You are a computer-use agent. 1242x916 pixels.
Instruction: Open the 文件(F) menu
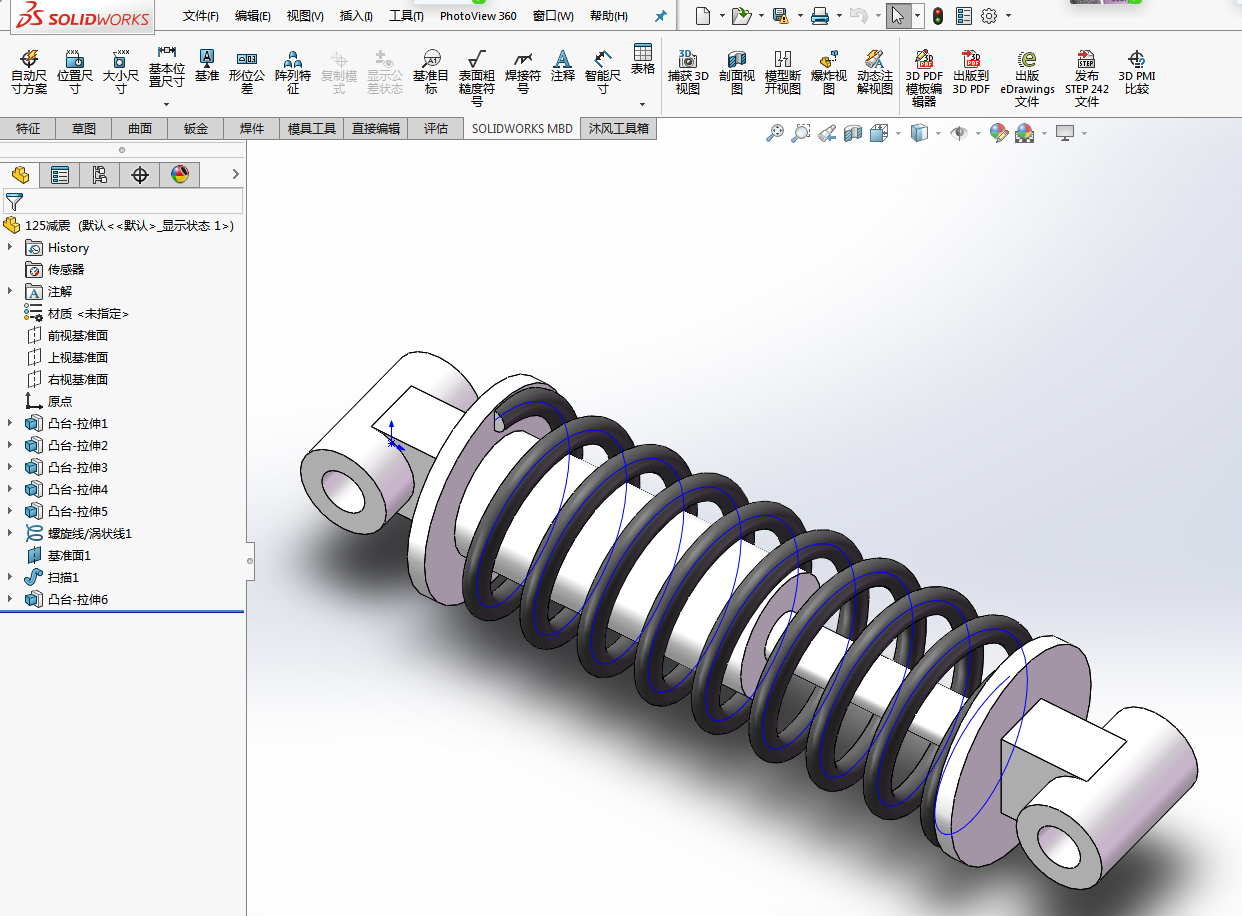[201, 16]
